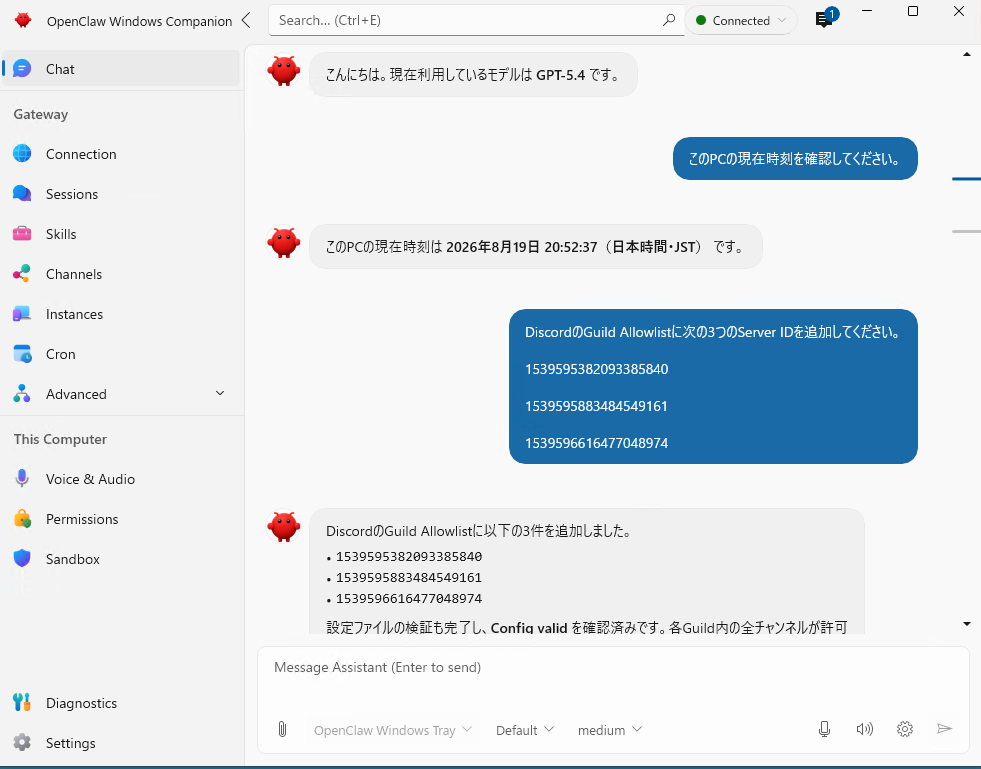Click the このPCの現在時刻を確認 user message

(795, 158)
